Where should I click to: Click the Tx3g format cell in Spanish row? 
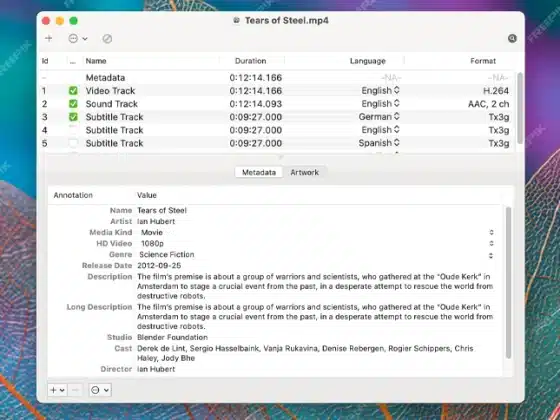click(499, 143)
